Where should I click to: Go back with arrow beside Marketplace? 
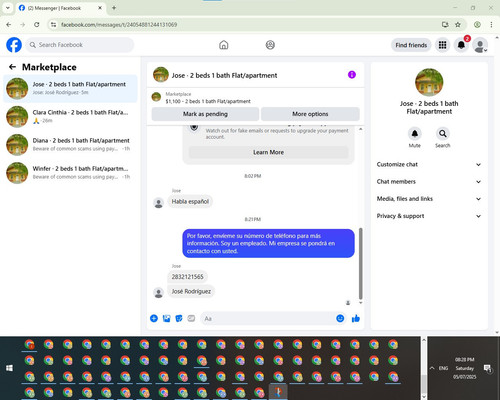12,67
